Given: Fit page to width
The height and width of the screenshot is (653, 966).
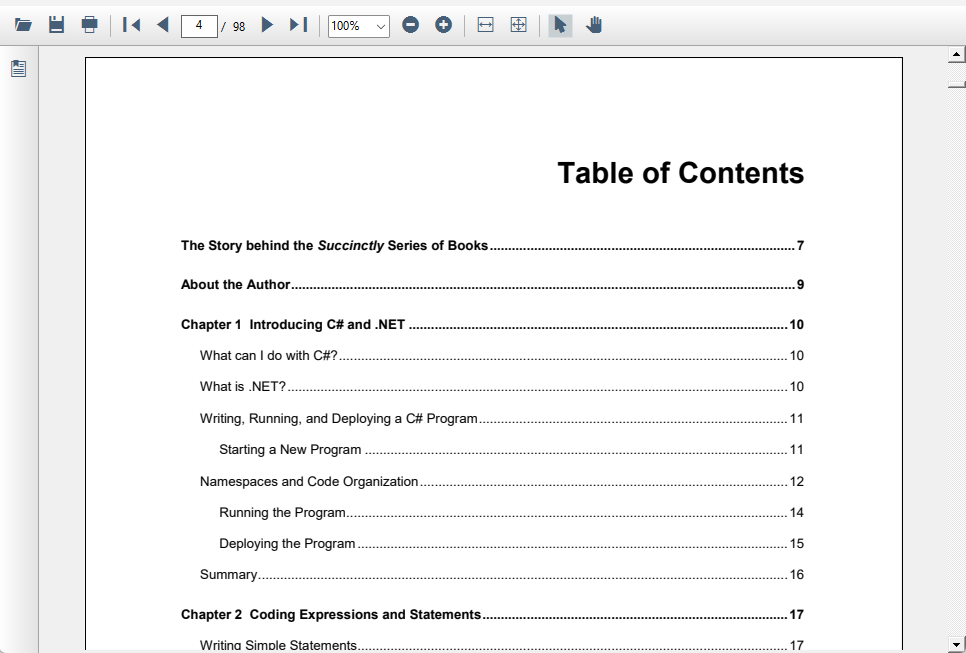Looking at the screenshot, I should [x=485, y=25].
